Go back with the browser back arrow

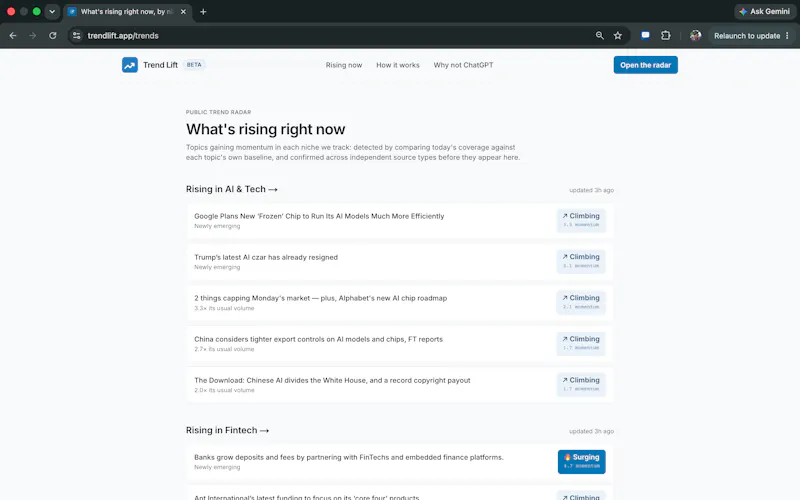pos(13,36)
